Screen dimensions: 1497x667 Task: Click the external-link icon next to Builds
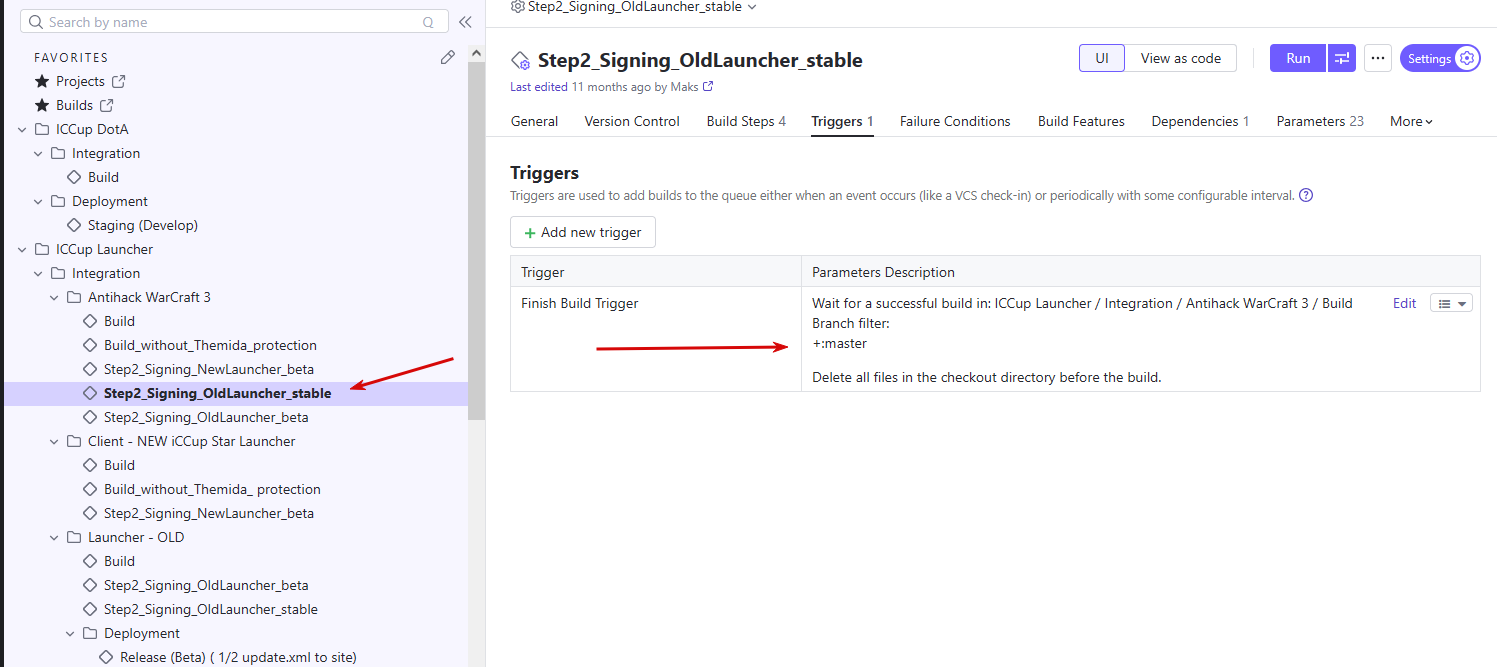tap(106, 105)
